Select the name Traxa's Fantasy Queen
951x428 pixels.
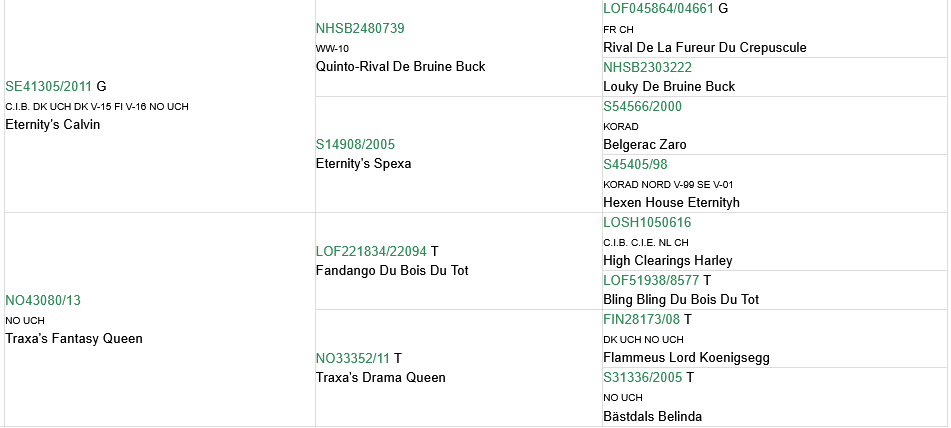tap(74, 338)
